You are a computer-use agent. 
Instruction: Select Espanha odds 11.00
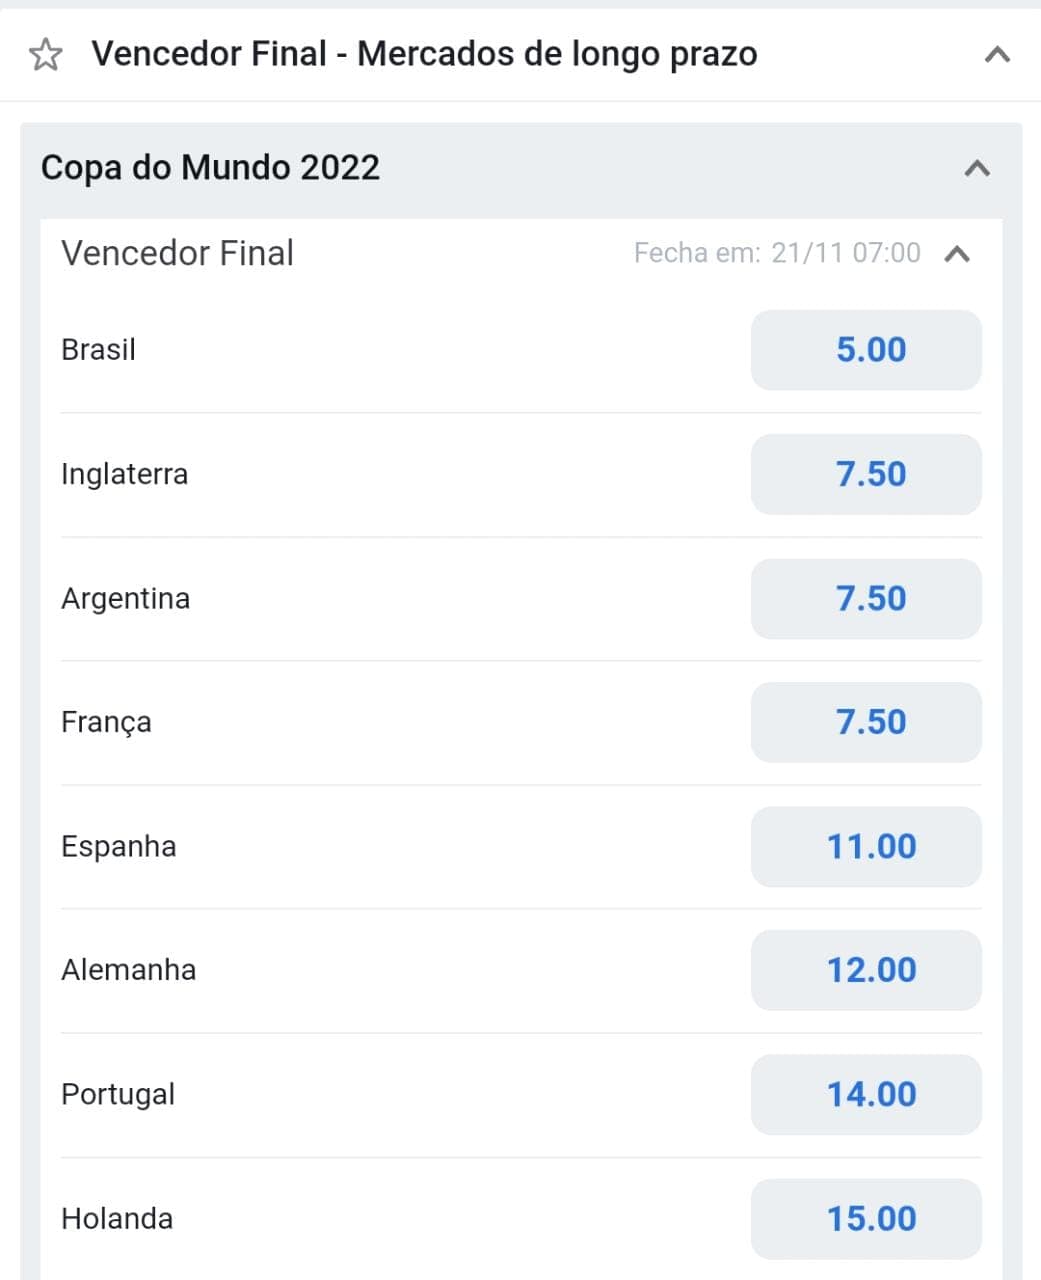[x=866, y=847]
